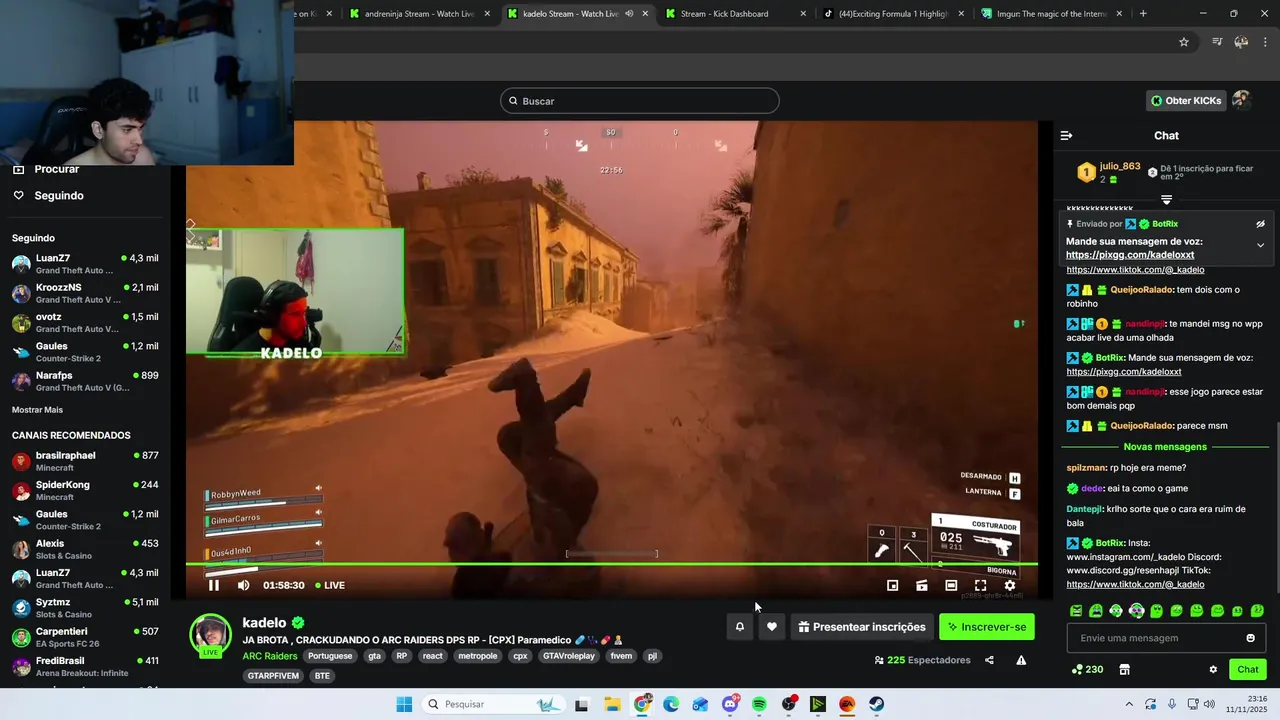Open a new browser tab
The width and height of the screenshot is (1280, 720).
pyautogui.click(x=1143, y=14)
